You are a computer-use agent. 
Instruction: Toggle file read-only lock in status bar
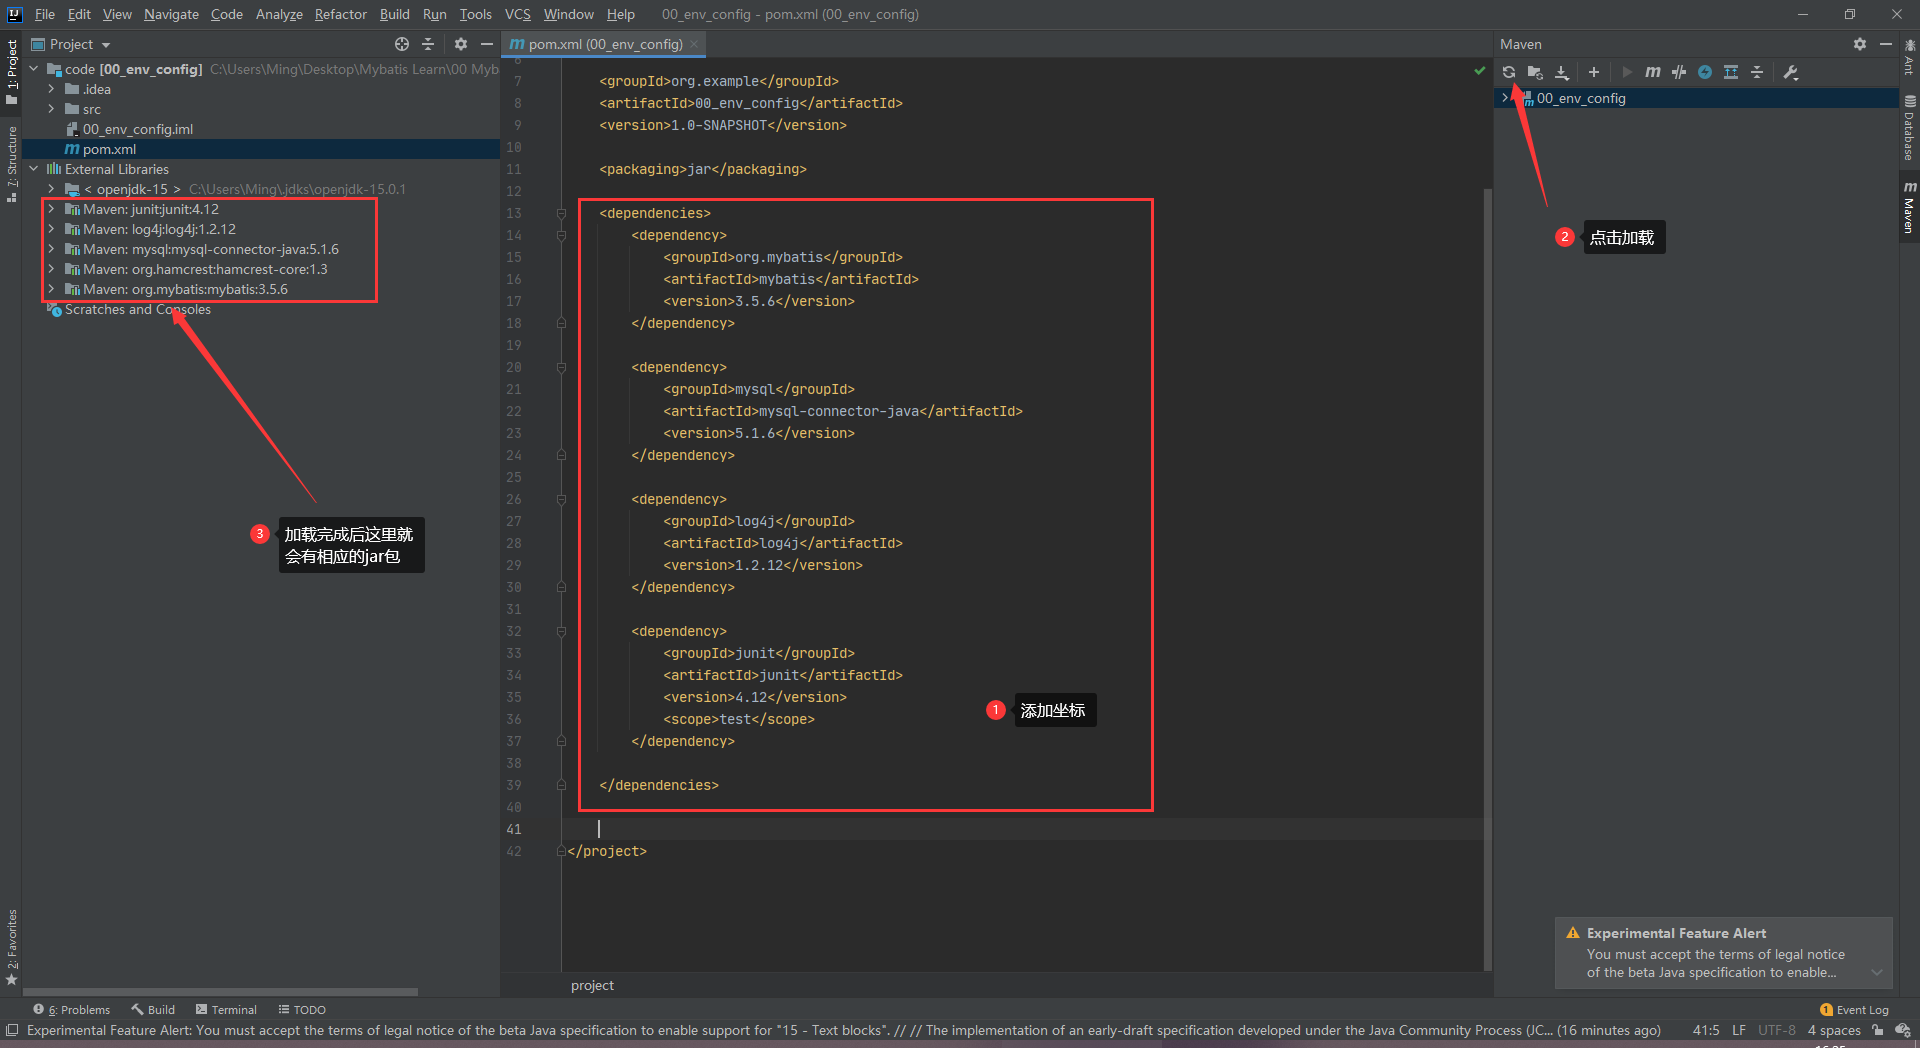tap(1878, 1030)
